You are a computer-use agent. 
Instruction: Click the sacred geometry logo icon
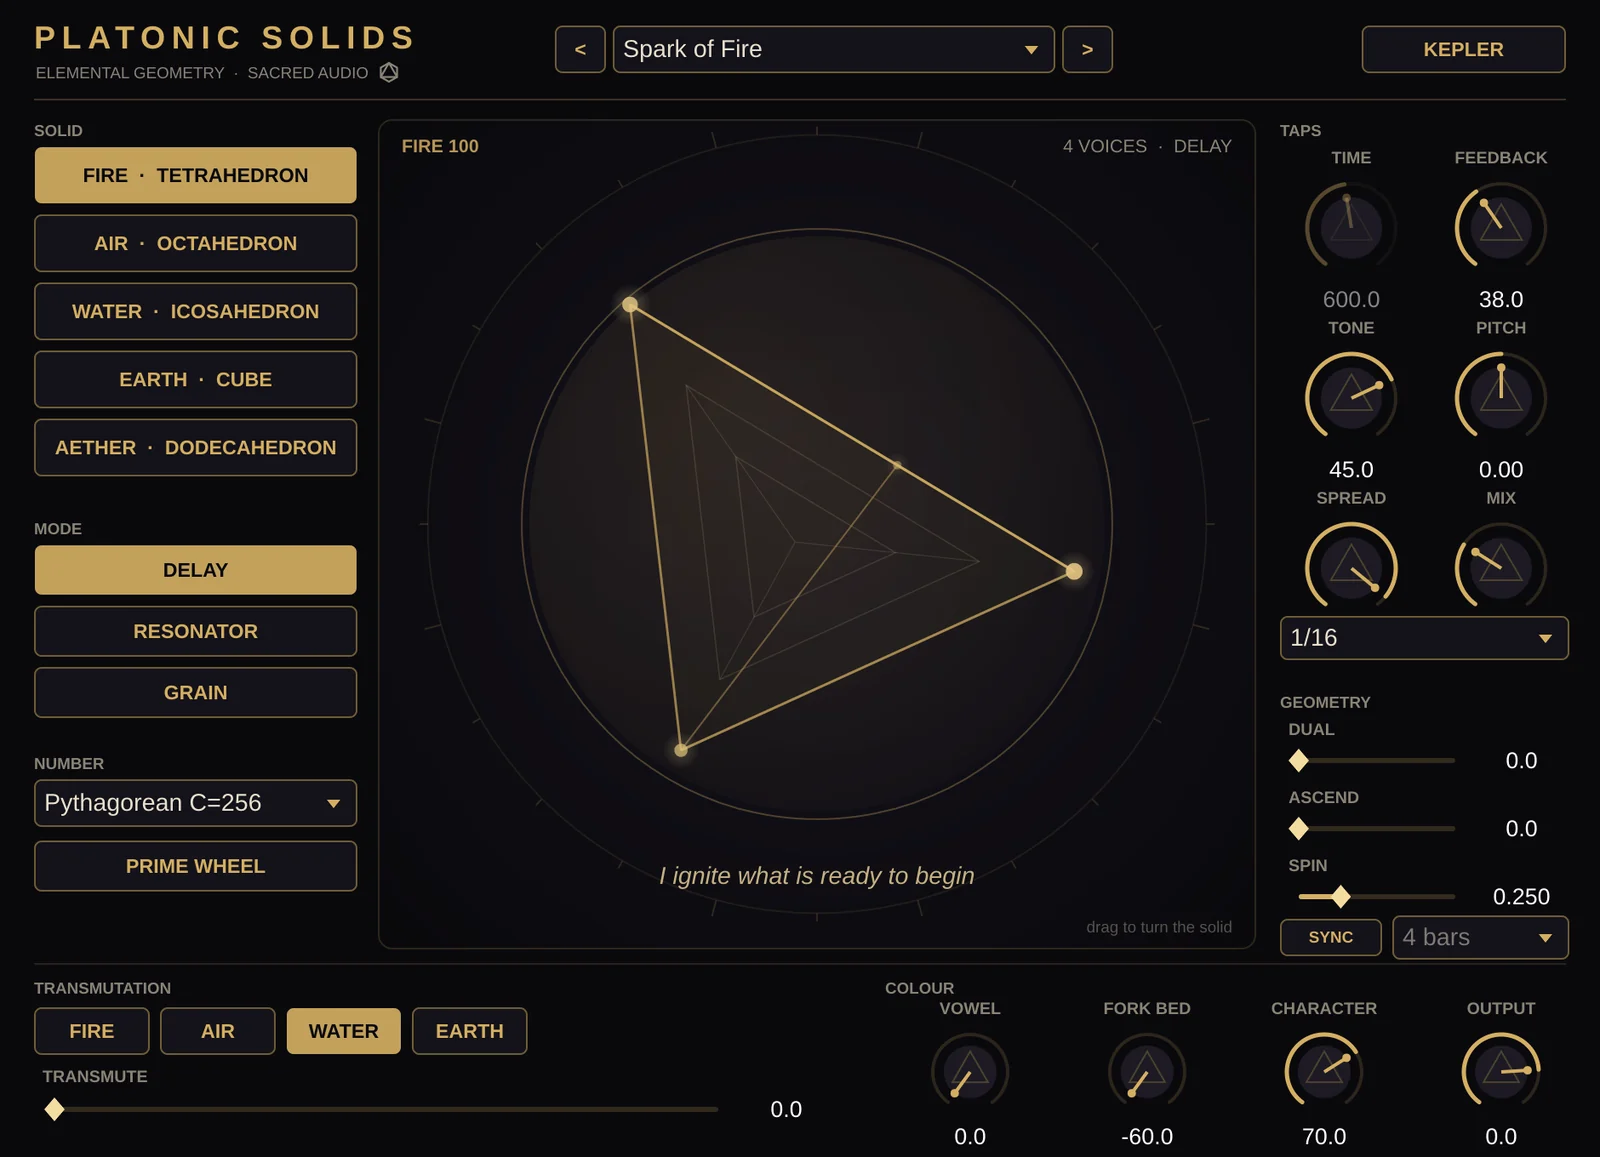click(389, 72)
